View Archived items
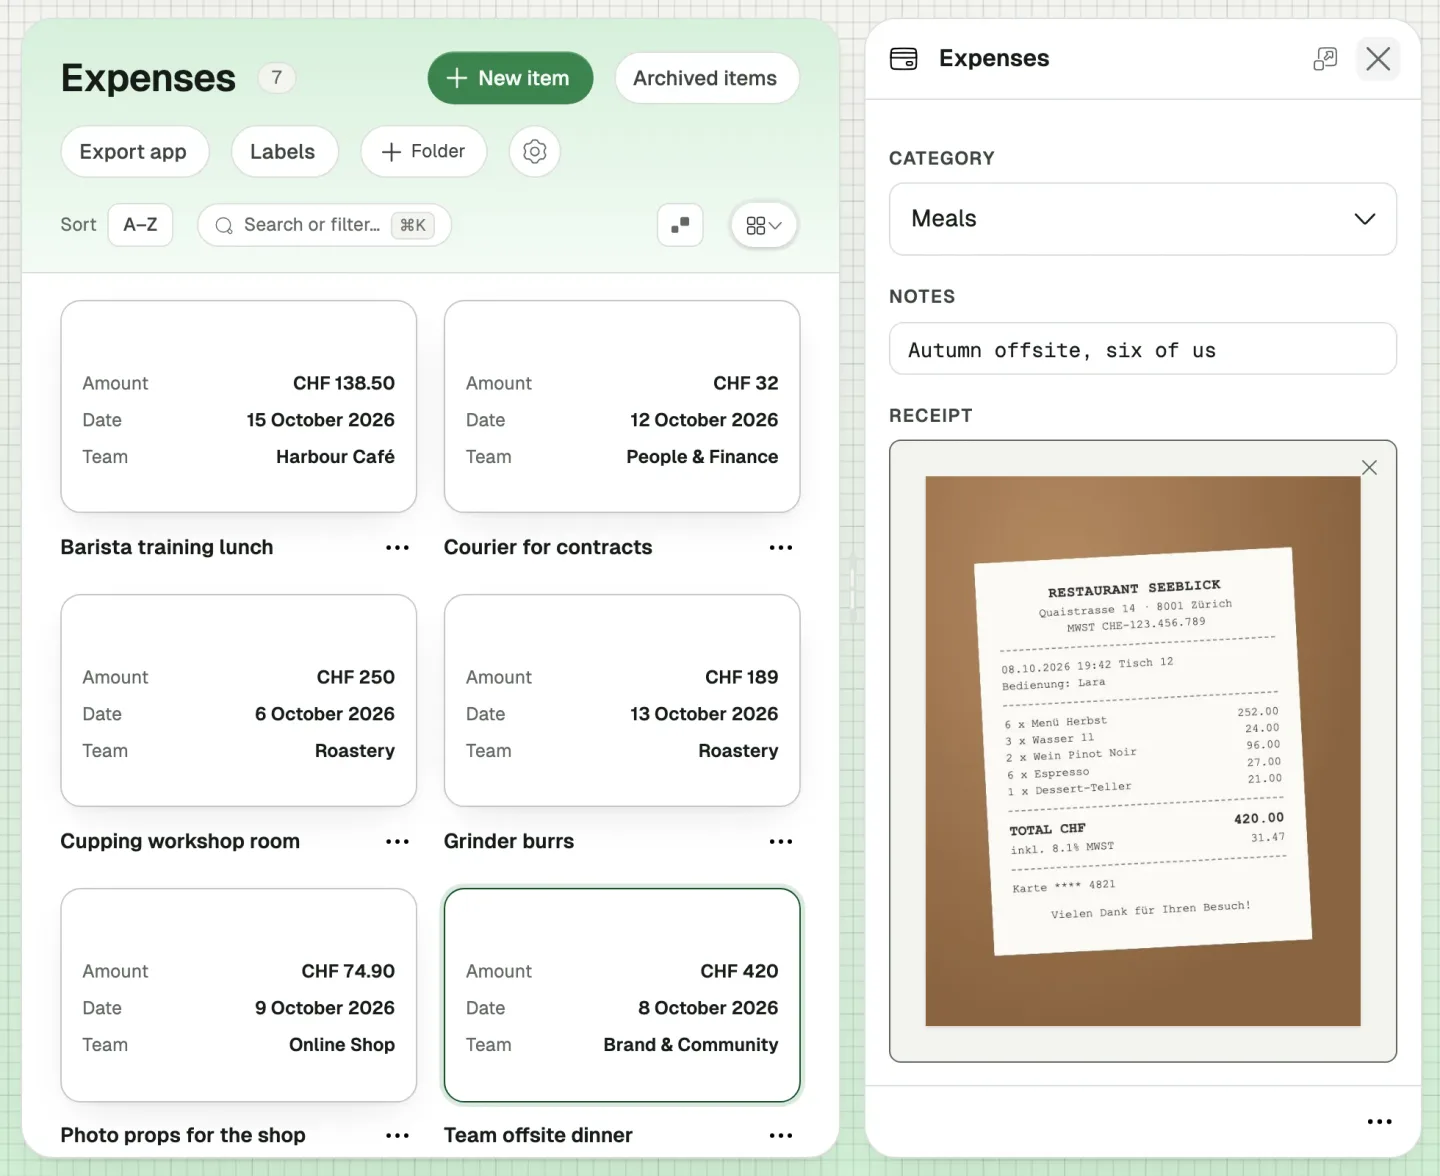Image resolution: width=1440 pixels, height=1176 pixels. (x=706, y=78)
